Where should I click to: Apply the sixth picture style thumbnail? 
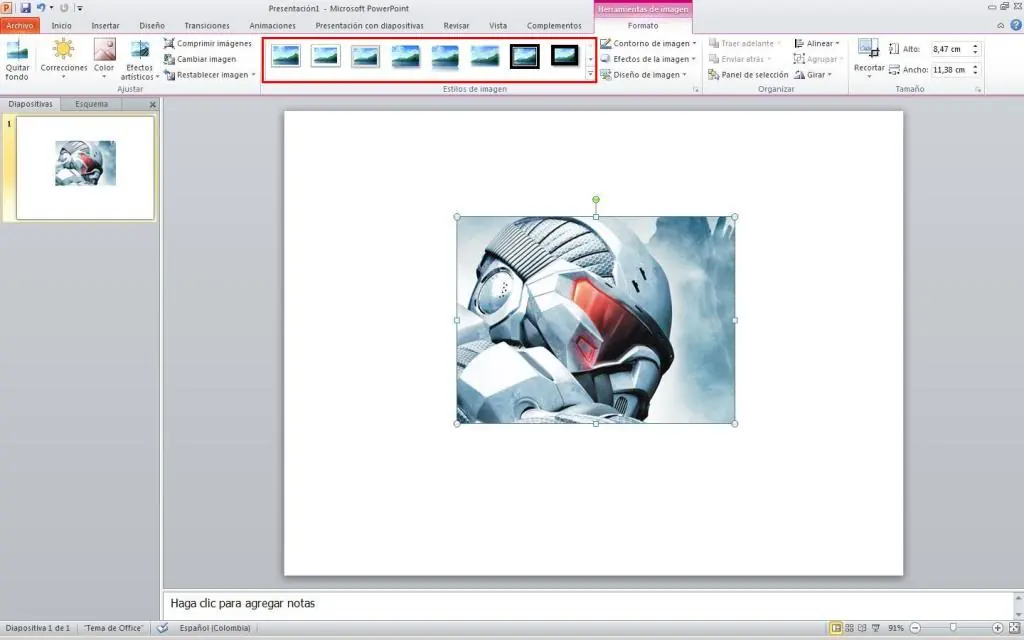point(485,56)
